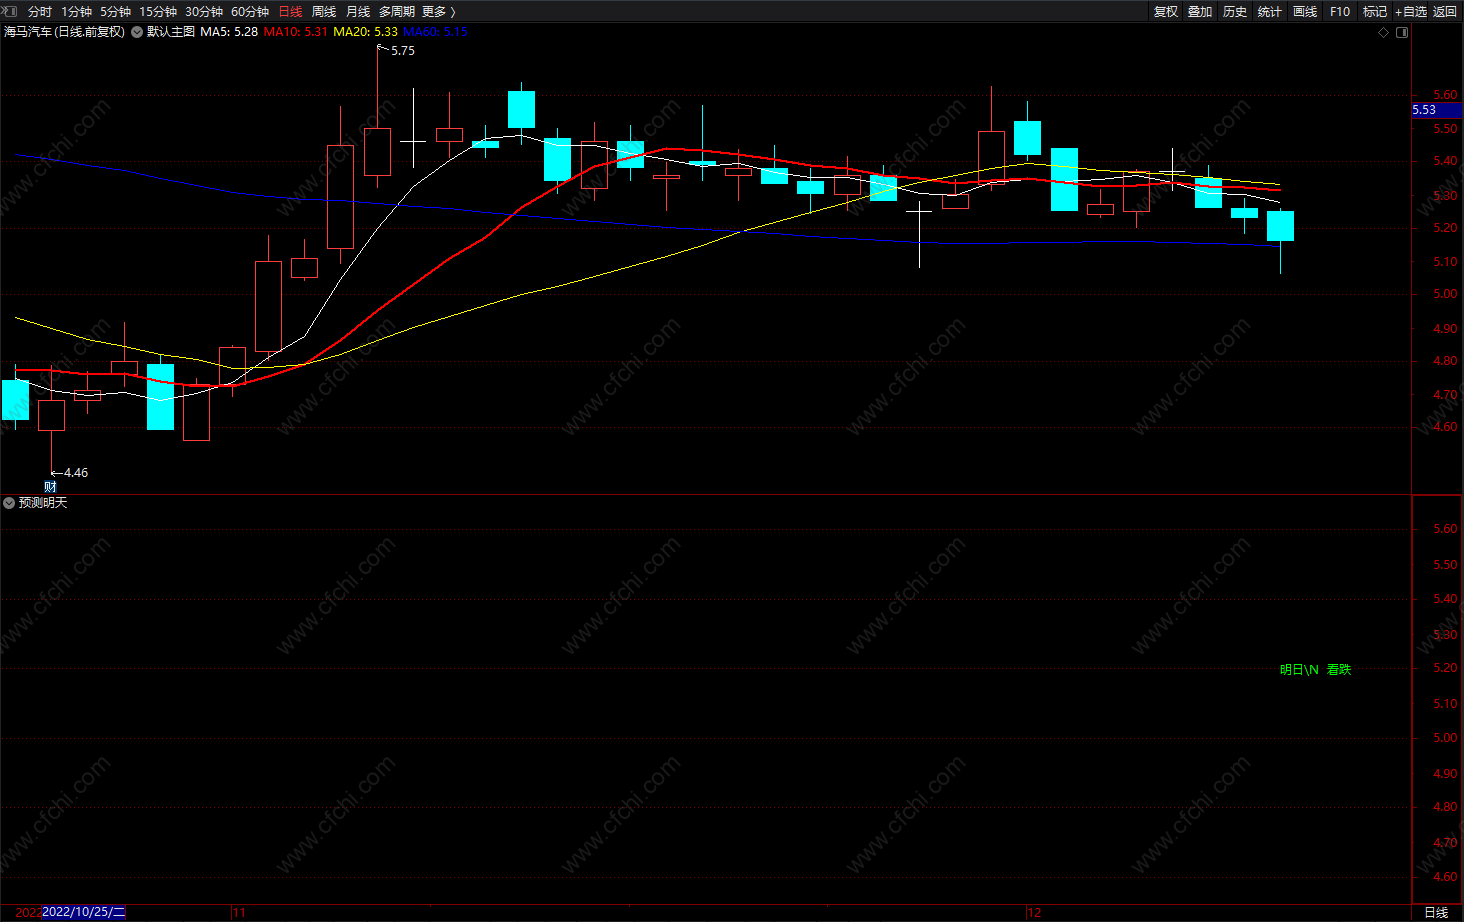Viewport: 1464px width, 922px height.
Task: Switch to 月线 monthly chart
Action: tap(358, 12)
